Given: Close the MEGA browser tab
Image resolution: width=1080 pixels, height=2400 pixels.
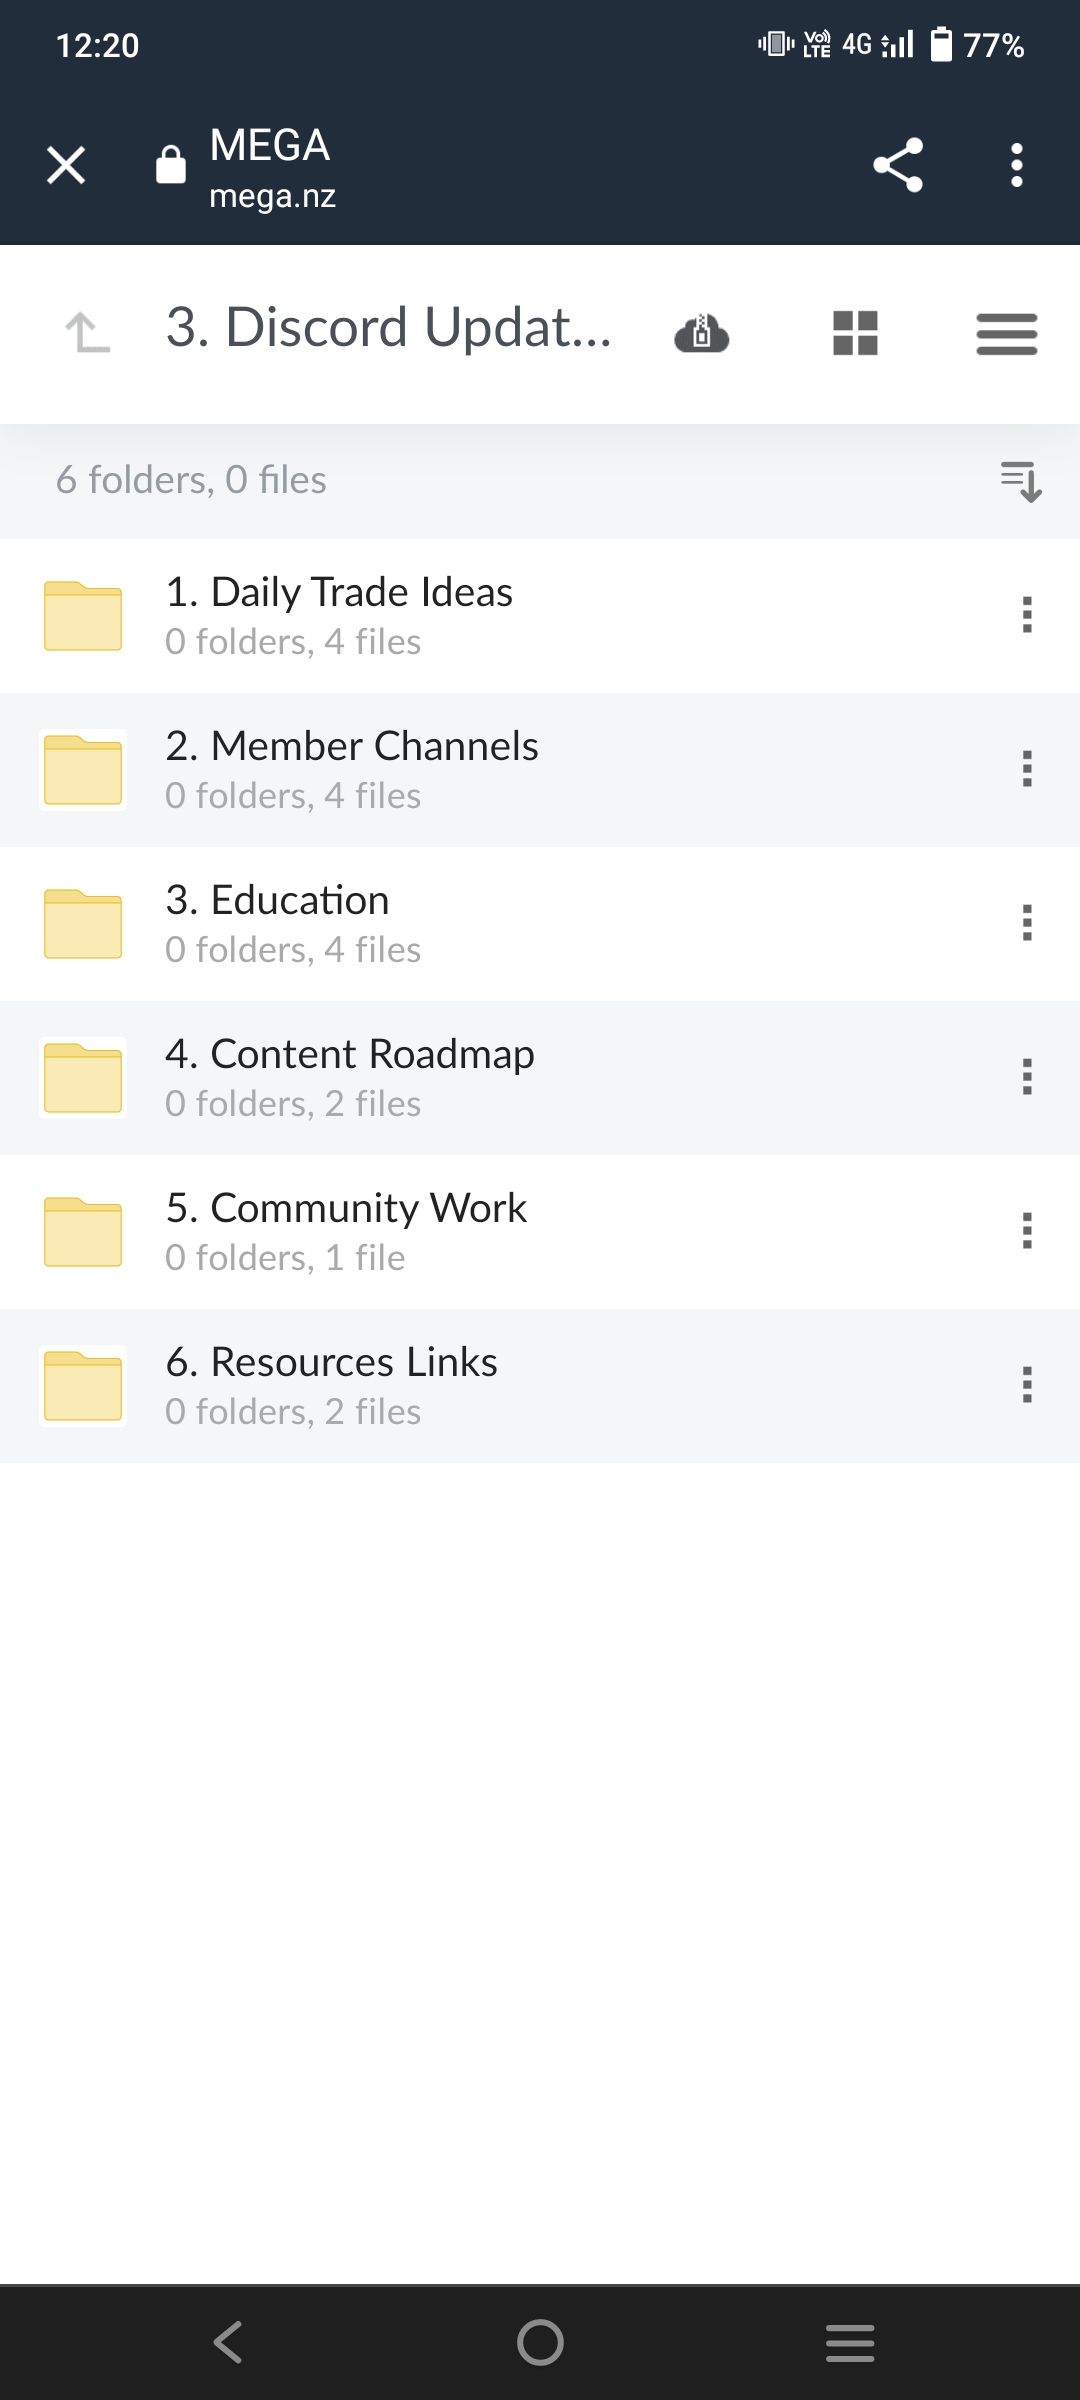Looking at the screenshot, I should (x=66, y=165).
